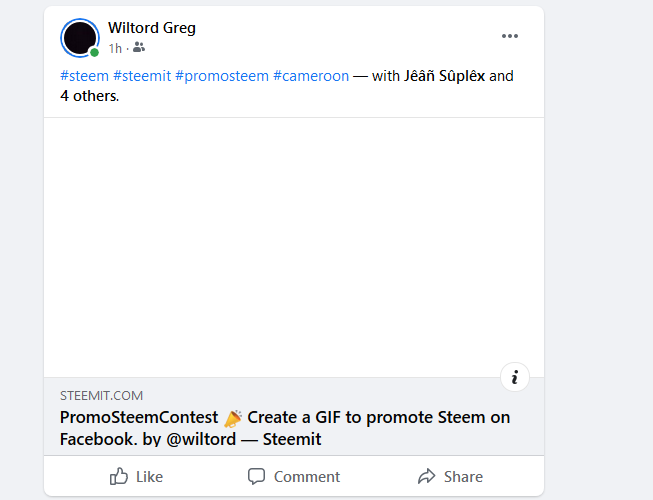653x500 pixels.
Task: Open the blank link preview image
Action: click(x=294, y=248)
